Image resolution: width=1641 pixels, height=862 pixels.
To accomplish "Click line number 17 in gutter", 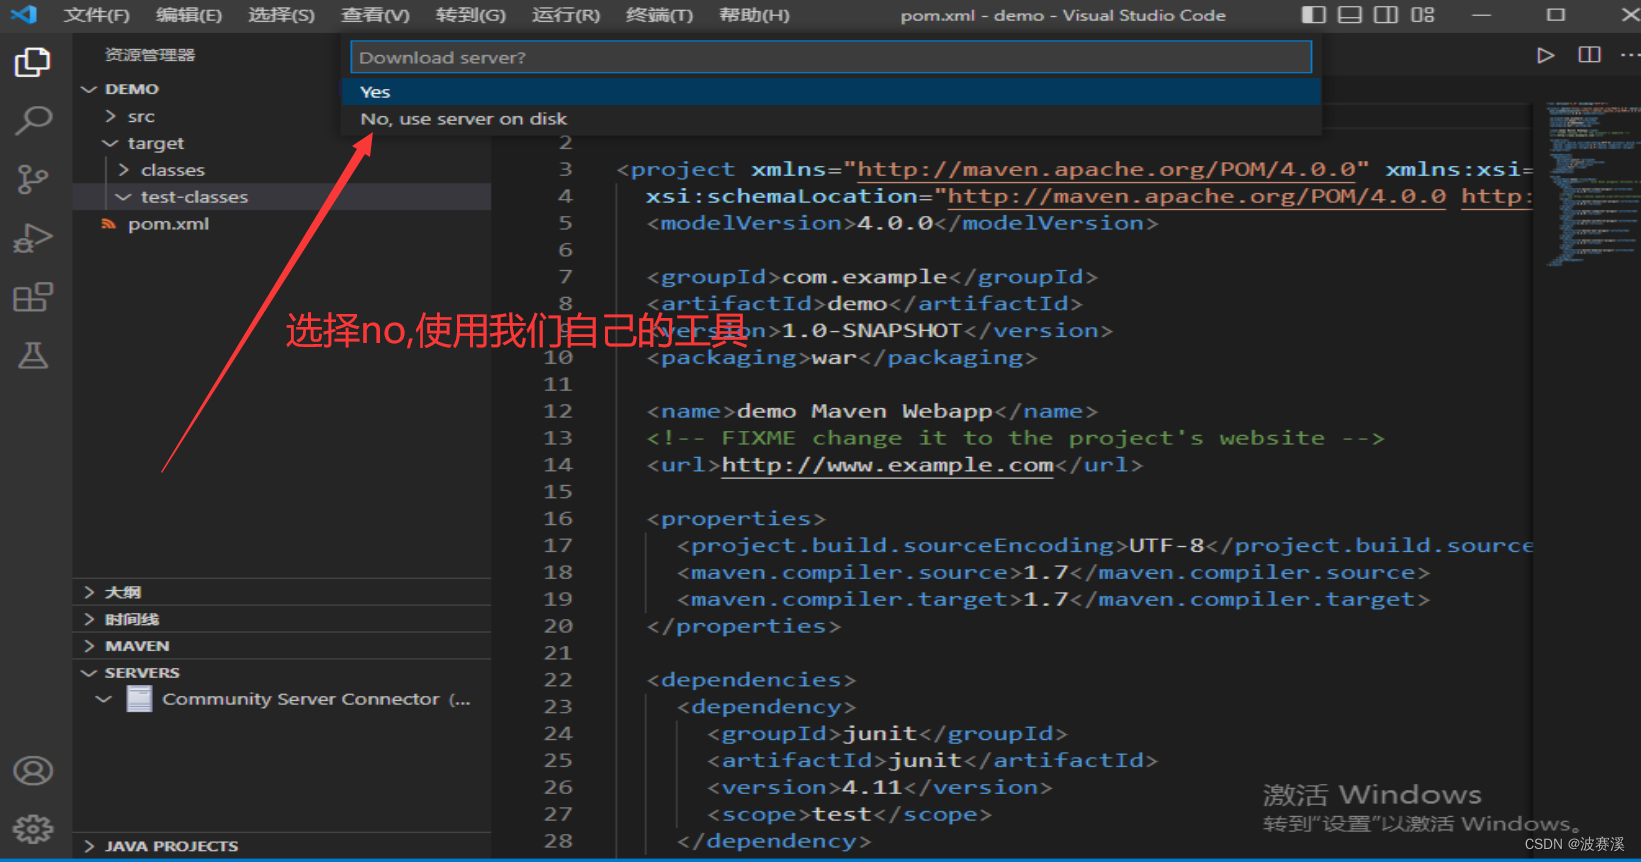I will tap(558, 546).
